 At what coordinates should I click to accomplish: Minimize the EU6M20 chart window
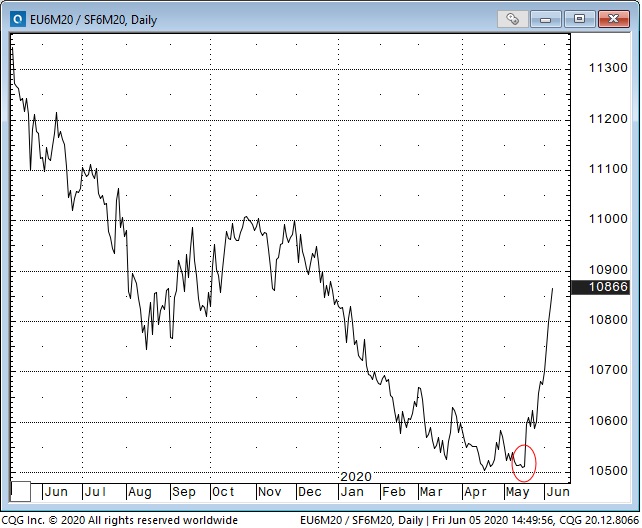coord(546,19)
